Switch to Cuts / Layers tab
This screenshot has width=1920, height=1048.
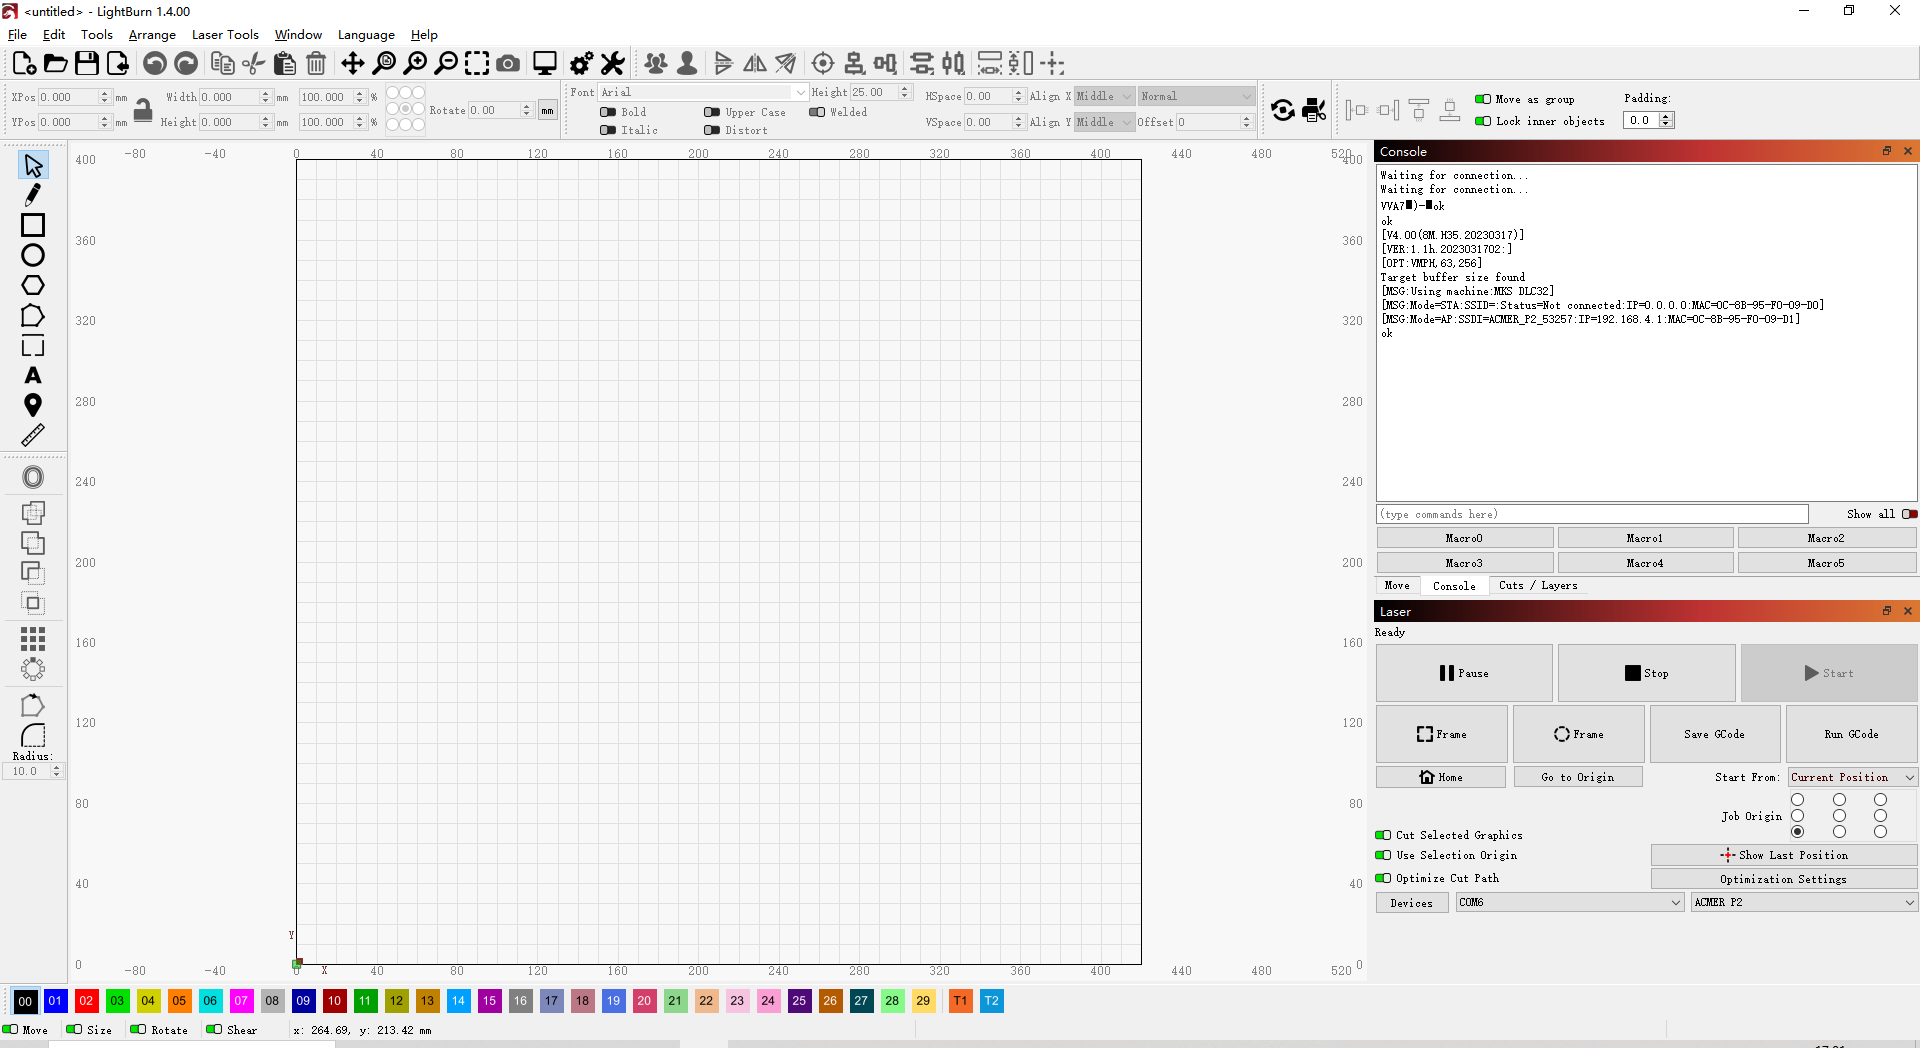tap(1538, 586)
